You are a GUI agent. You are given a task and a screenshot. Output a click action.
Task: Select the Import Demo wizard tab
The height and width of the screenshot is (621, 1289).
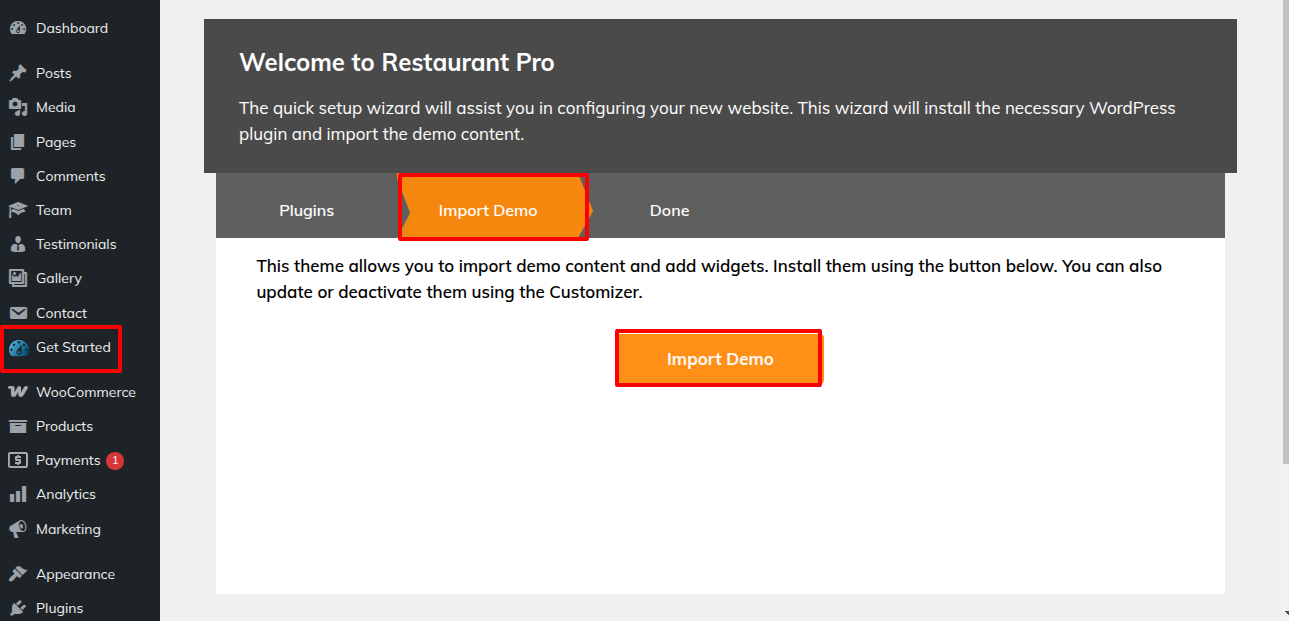coord(490,210)
